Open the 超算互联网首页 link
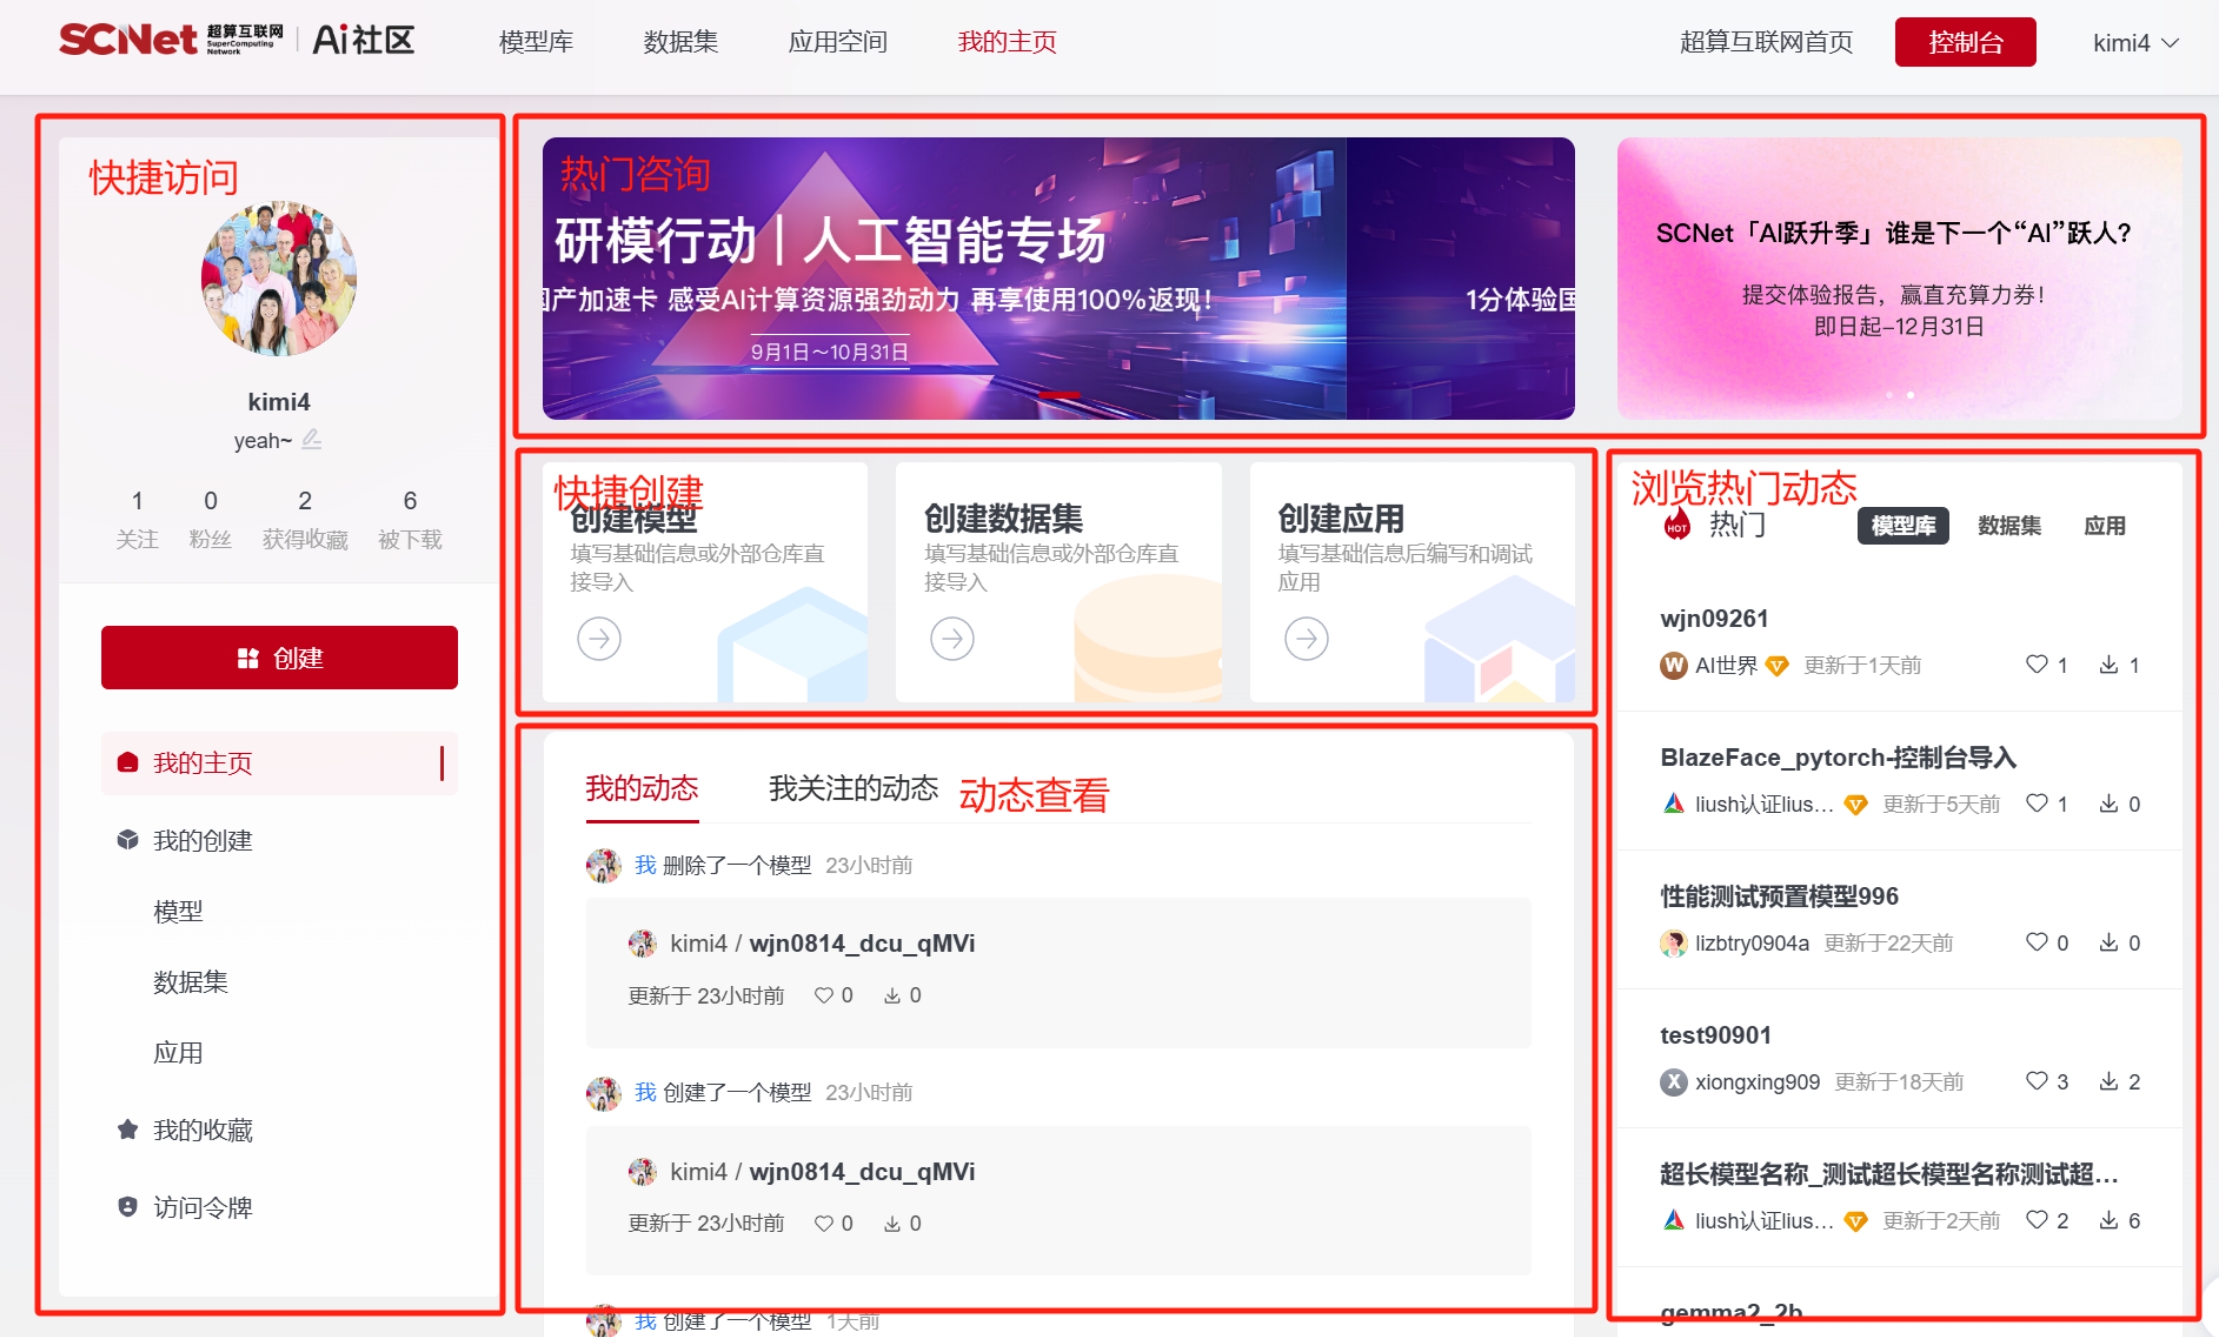The height and width of the screenshot is (1337, 2219). pos(1766,42)
